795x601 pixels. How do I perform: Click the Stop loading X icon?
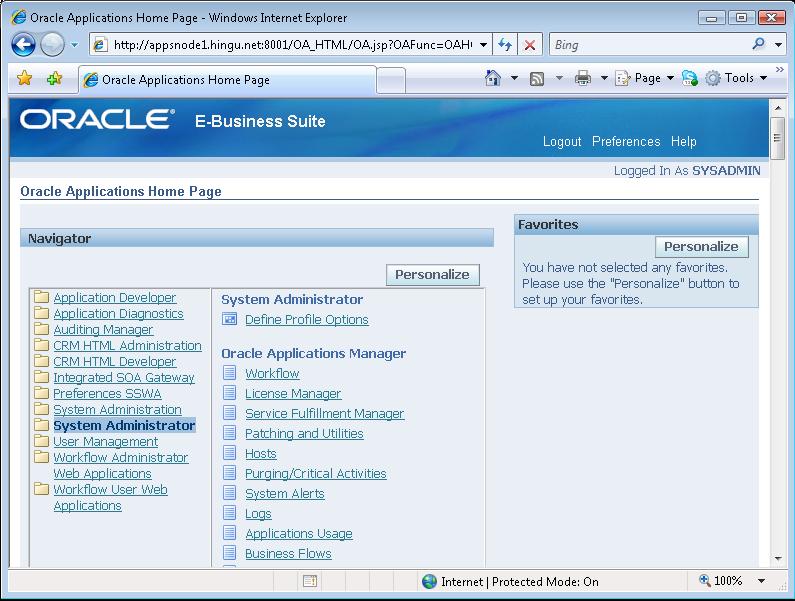coord(530,45)
